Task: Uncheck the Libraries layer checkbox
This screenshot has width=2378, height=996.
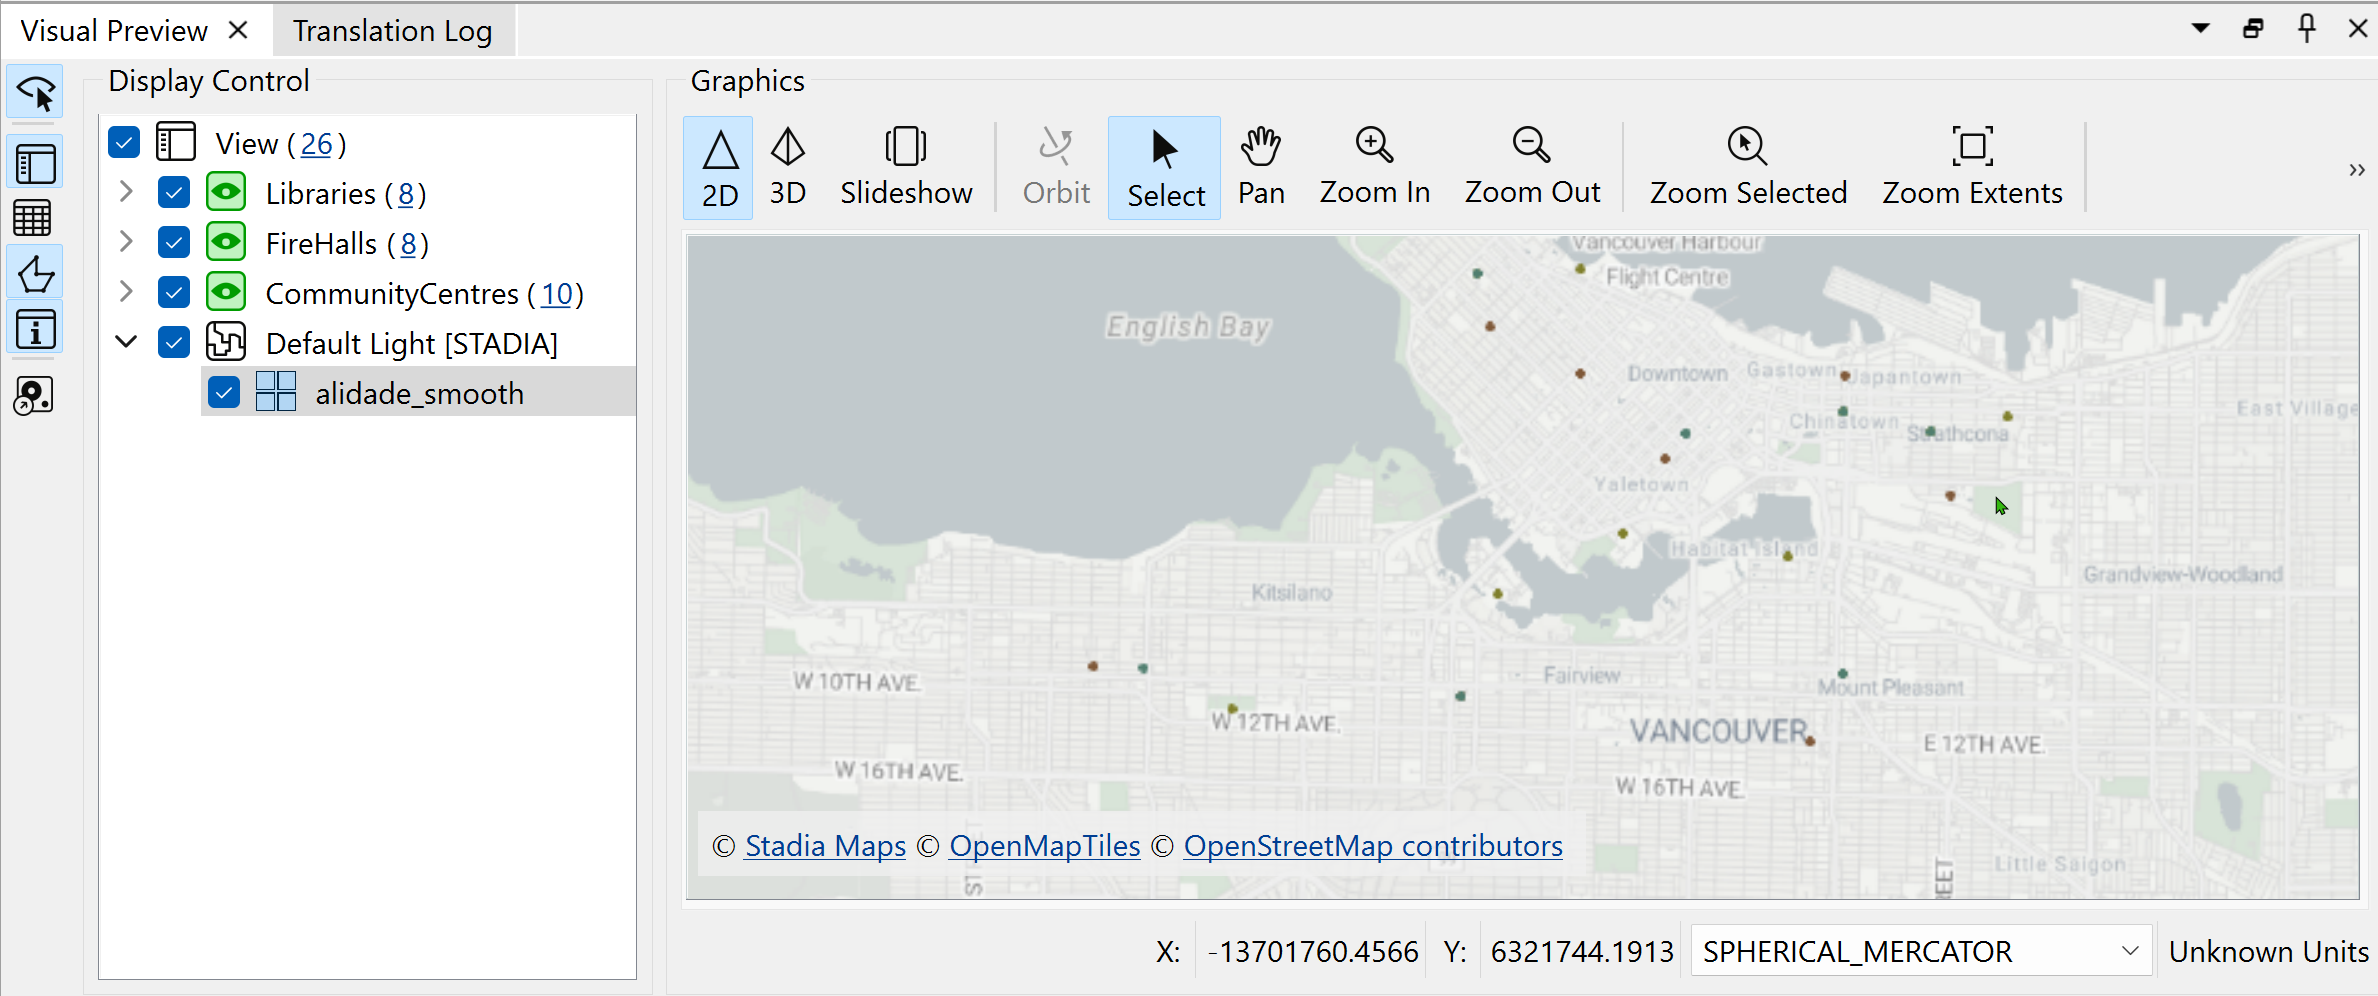Action: 174,192
